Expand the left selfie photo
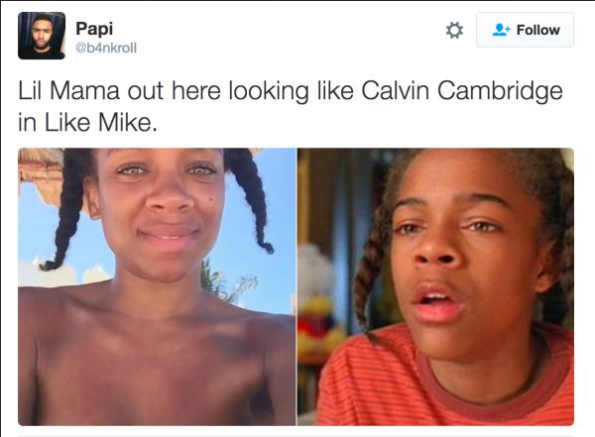595x437 pixels. pyautogui.click(x=157, y=287)
